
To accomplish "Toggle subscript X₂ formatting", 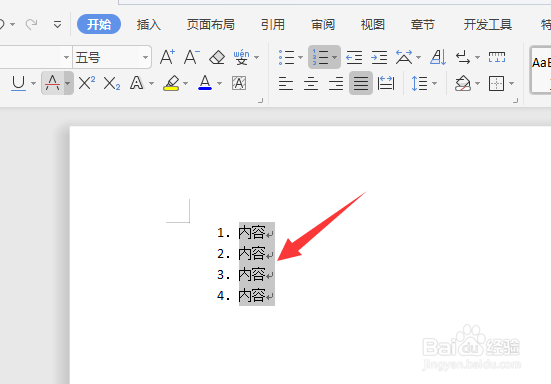I will [x=112, y=84].
